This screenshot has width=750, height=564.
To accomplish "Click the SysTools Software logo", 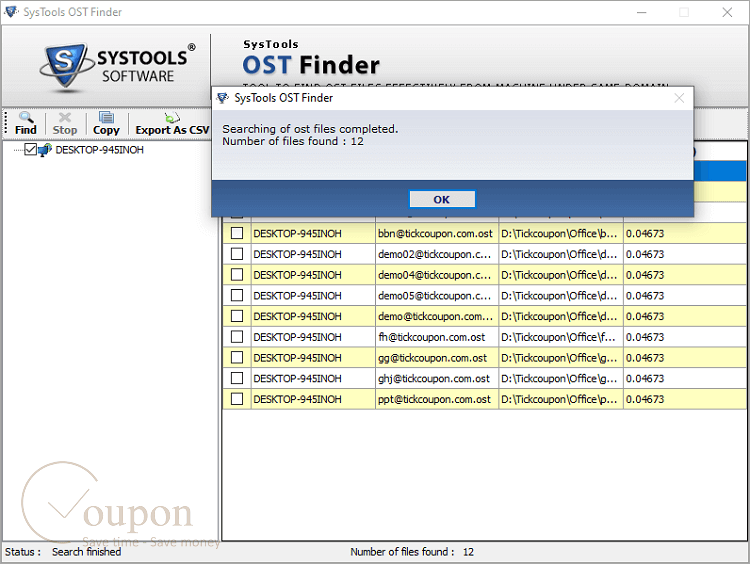I will 118,66.
